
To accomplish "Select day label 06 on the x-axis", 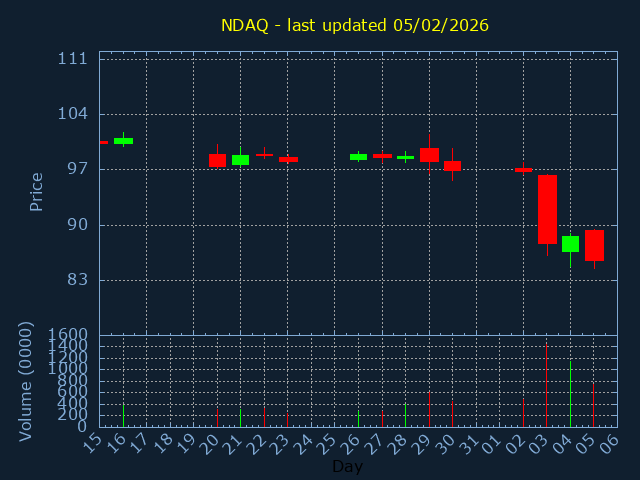I will tap(611, 444).
